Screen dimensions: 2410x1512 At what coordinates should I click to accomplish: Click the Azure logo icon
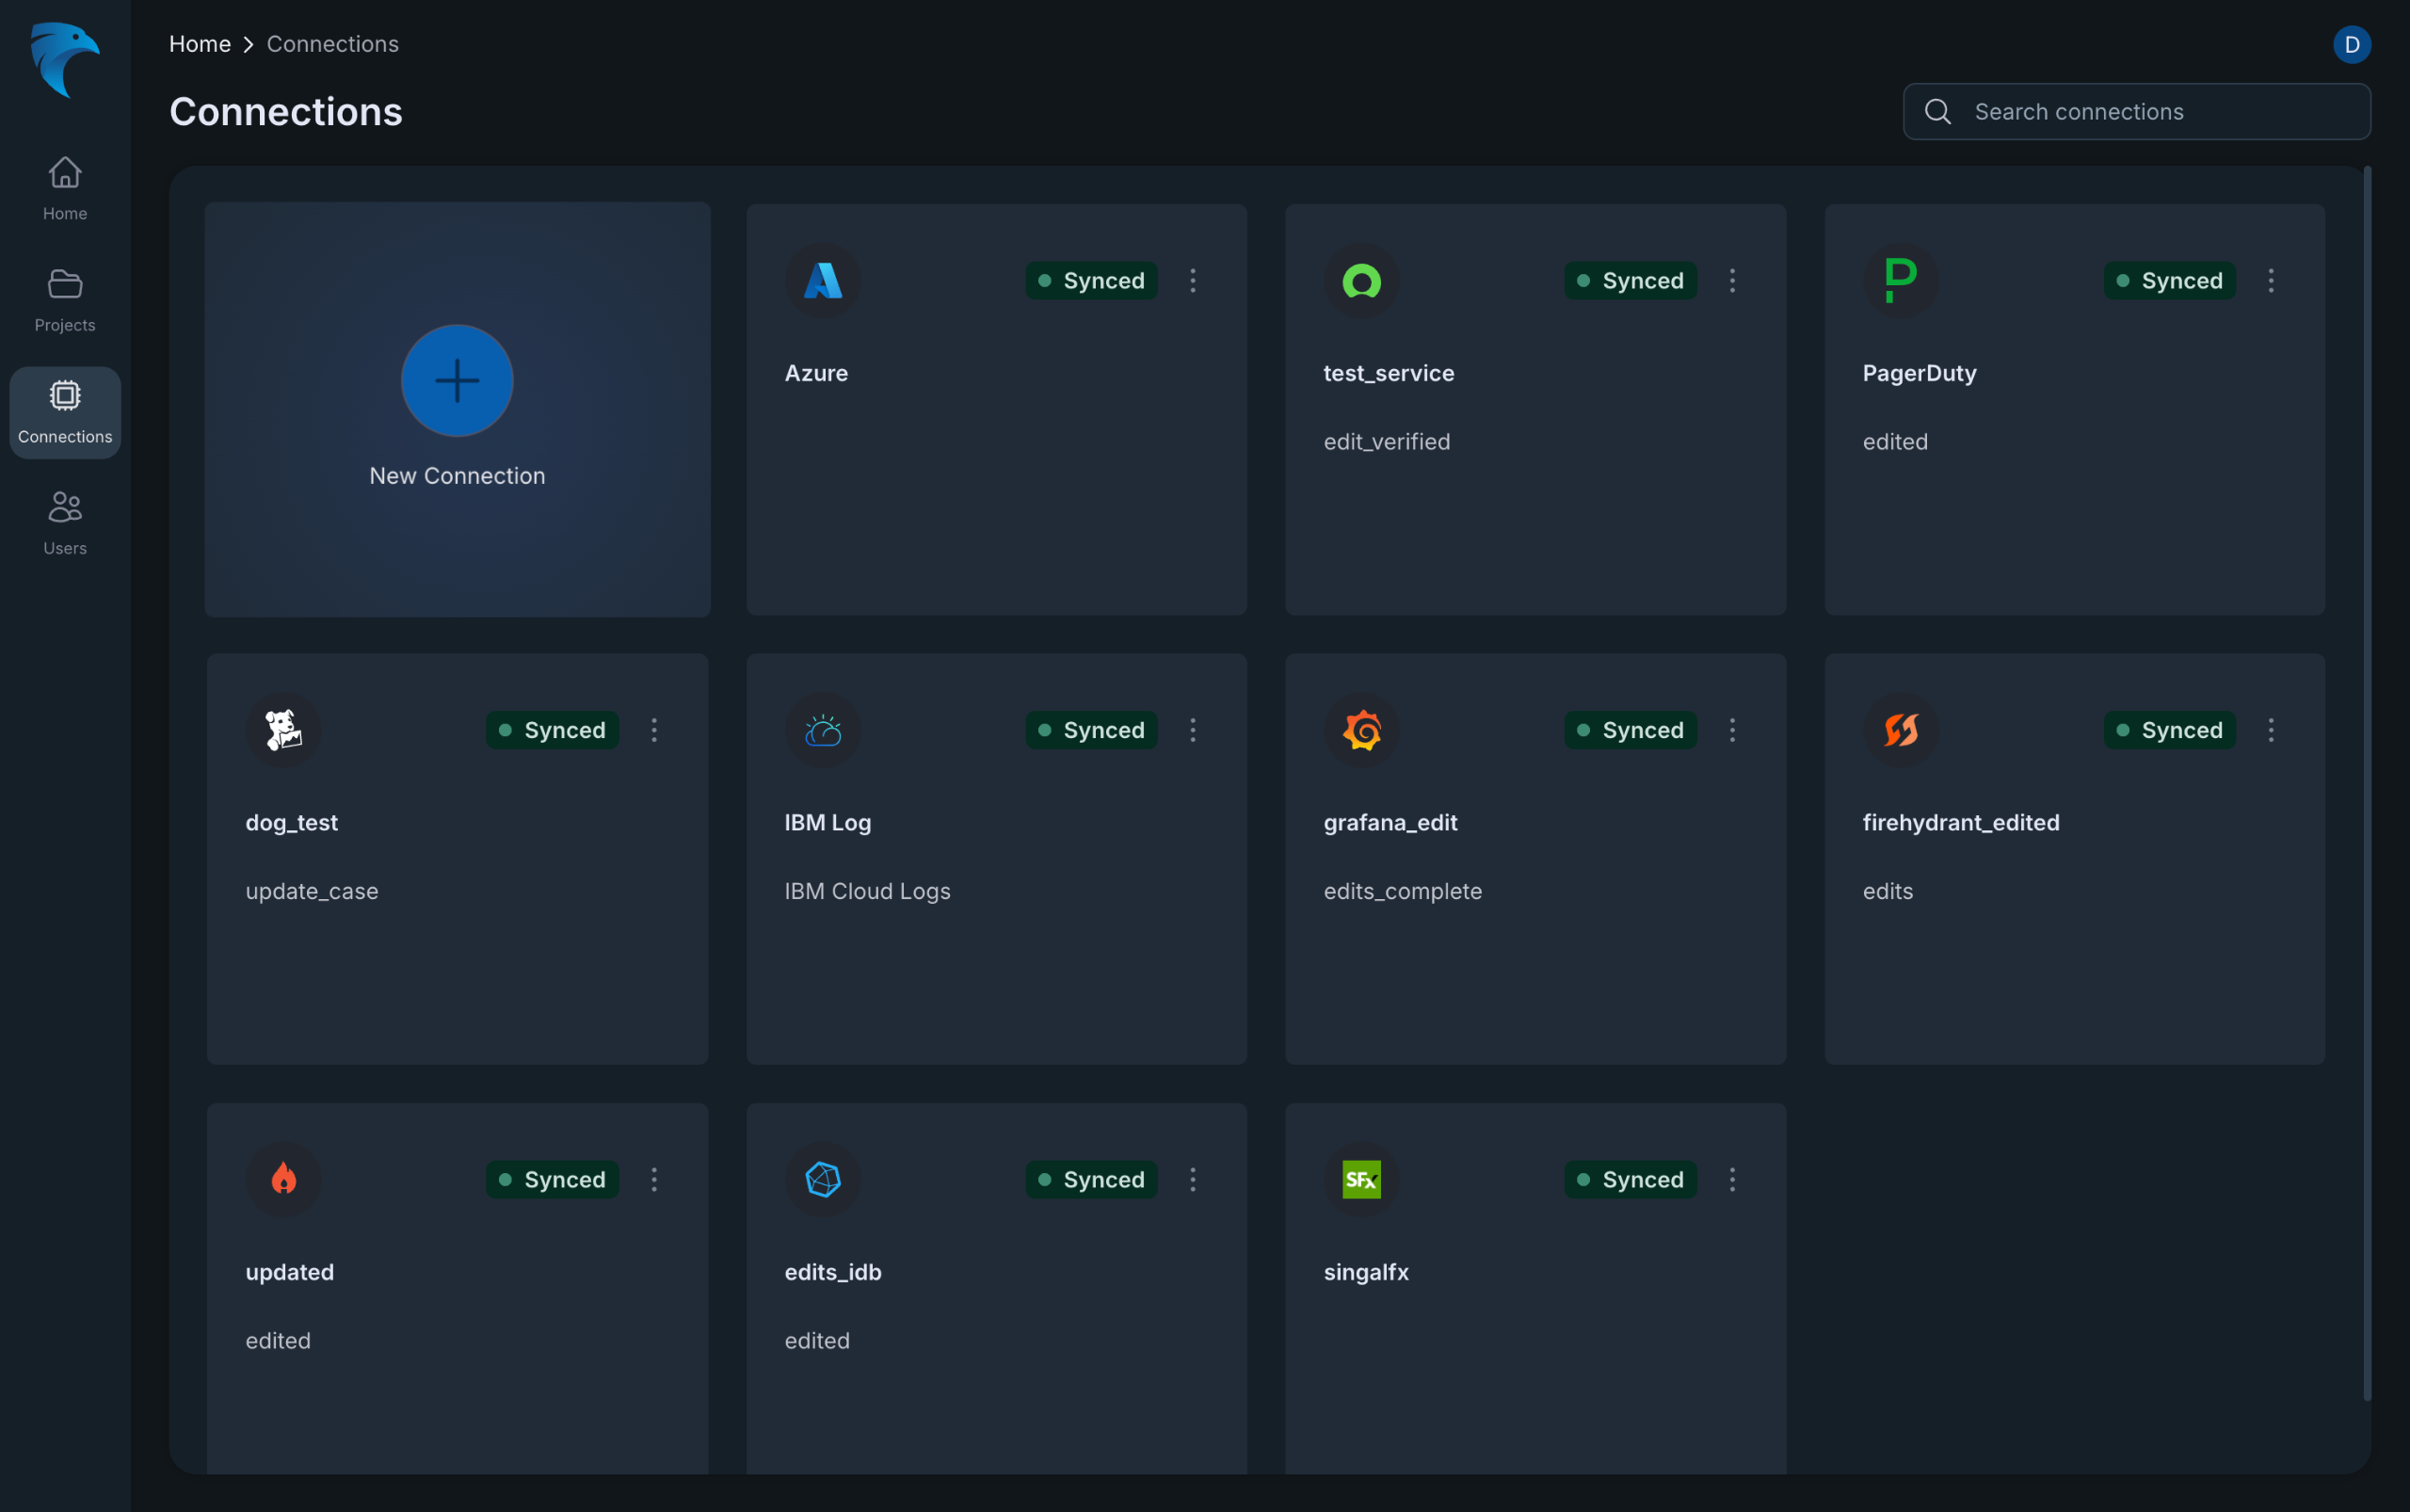[822, 281]
